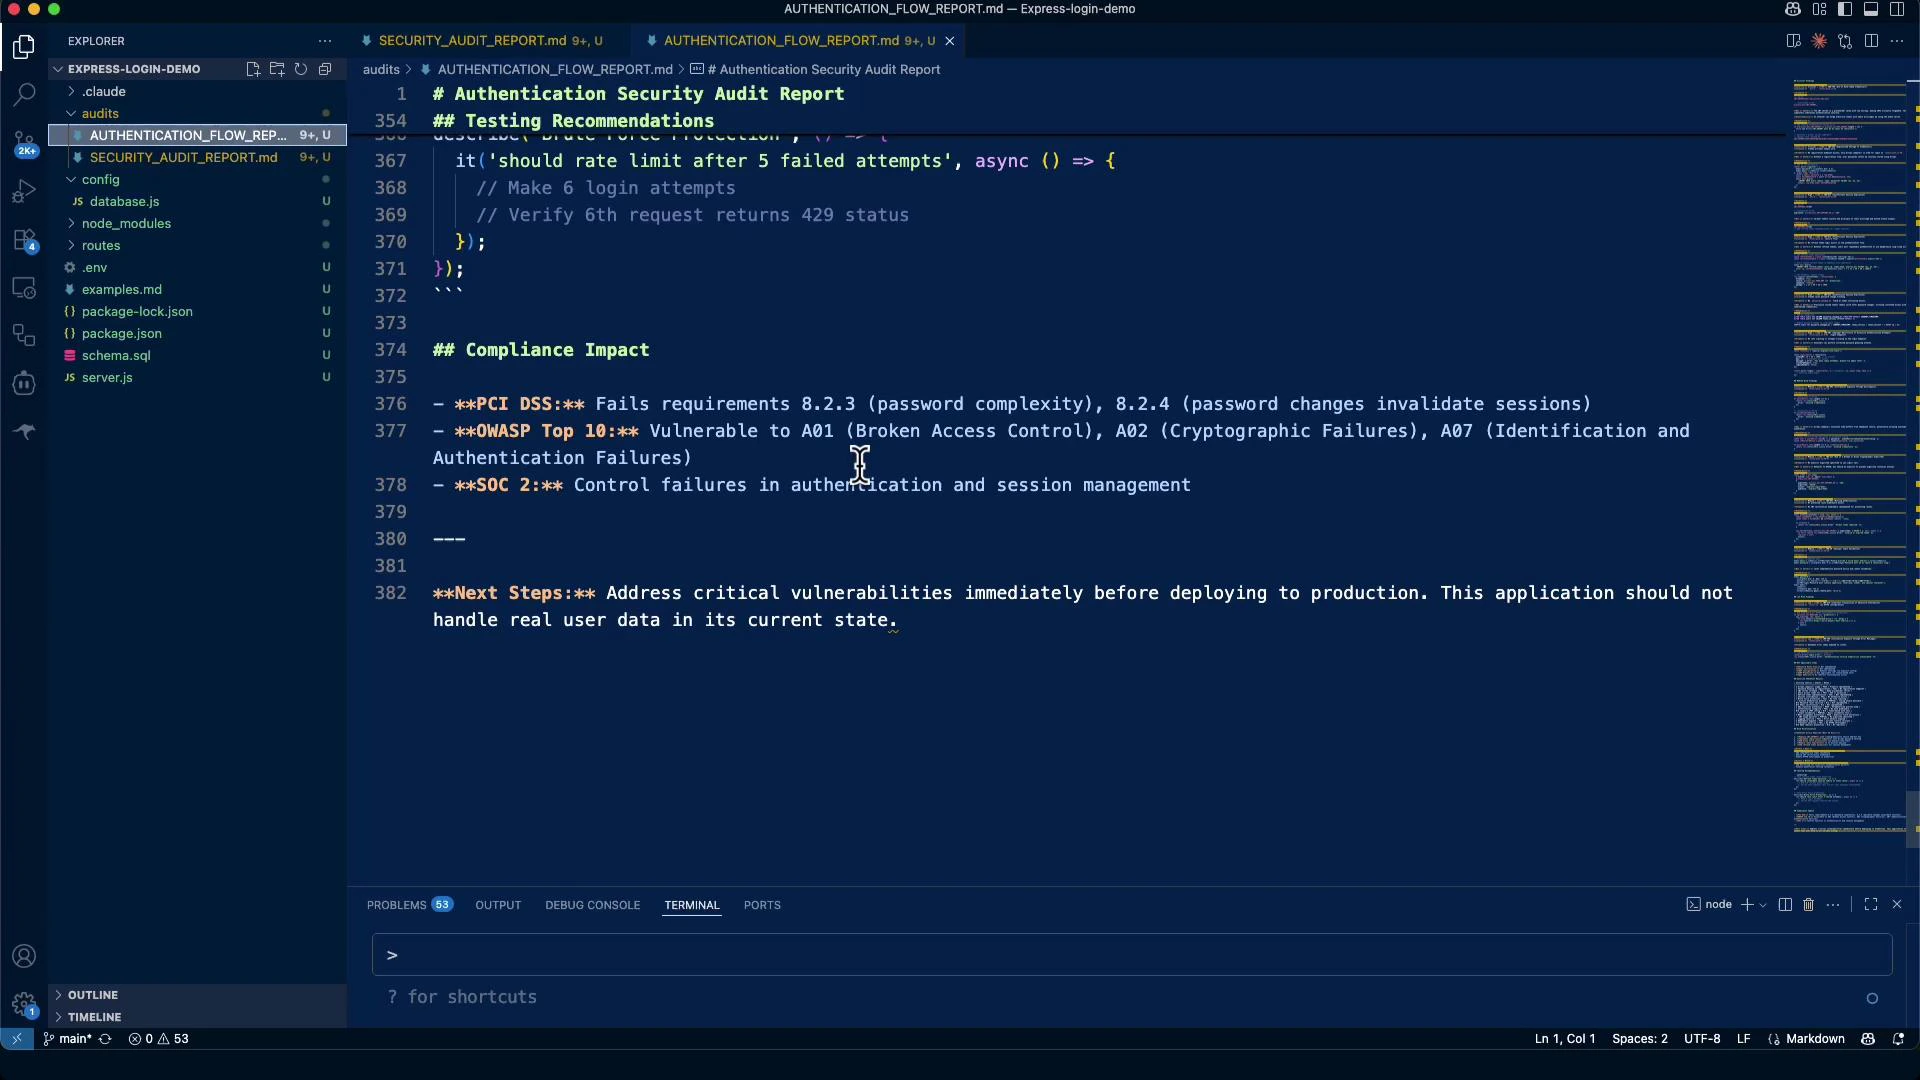Synchronize changes icon beside main branch
Image resolution: width=1920 pixels, height=1080 pixels.
click(105, 1039)
